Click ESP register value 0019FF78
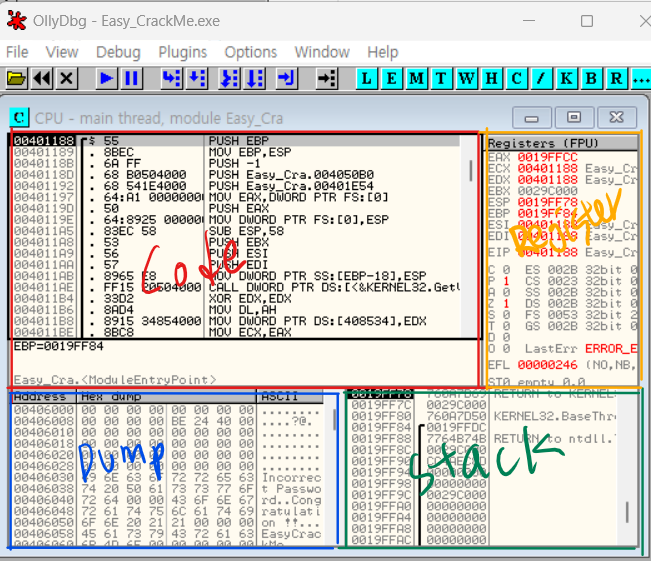Viewport: 651px width, 561px height. [547, 202]
